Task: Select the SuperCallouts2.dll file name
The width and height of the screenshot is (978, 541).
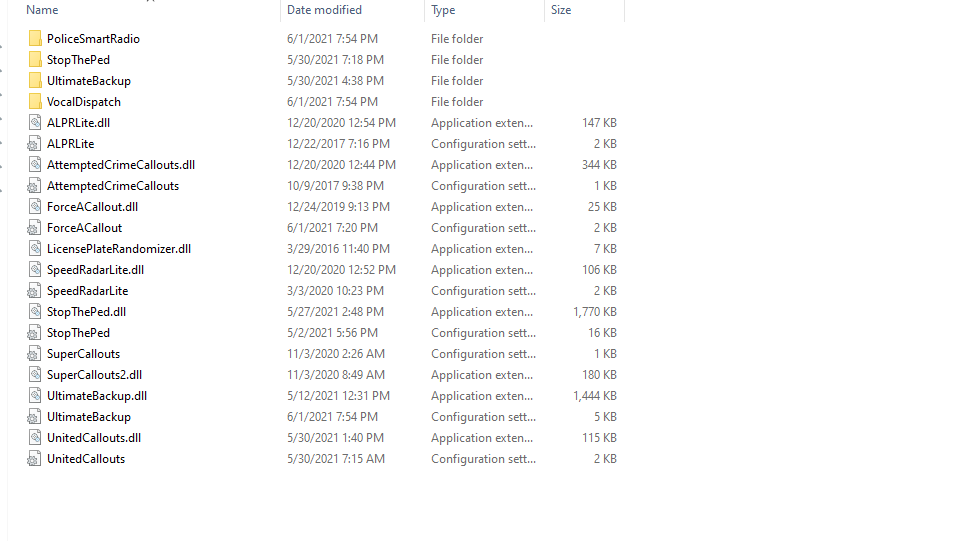Action: 94,375
